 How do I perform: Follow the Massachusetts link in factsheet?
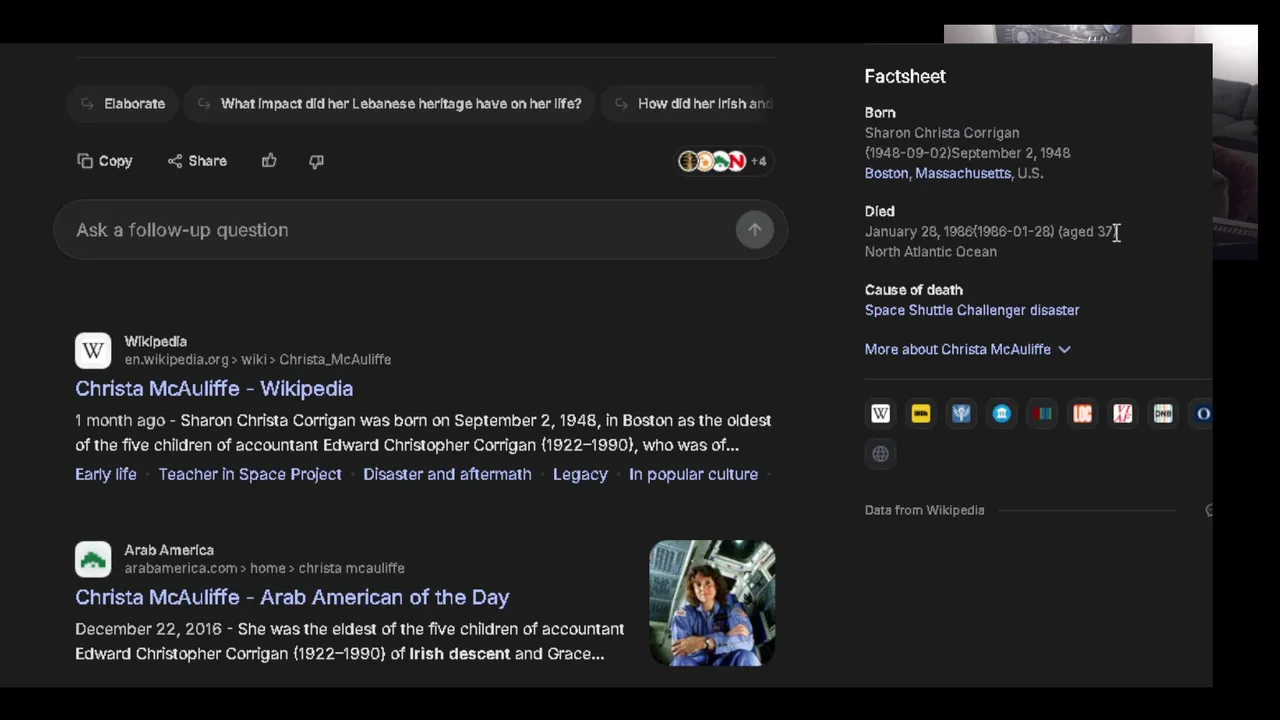click(x=963, y=173)
